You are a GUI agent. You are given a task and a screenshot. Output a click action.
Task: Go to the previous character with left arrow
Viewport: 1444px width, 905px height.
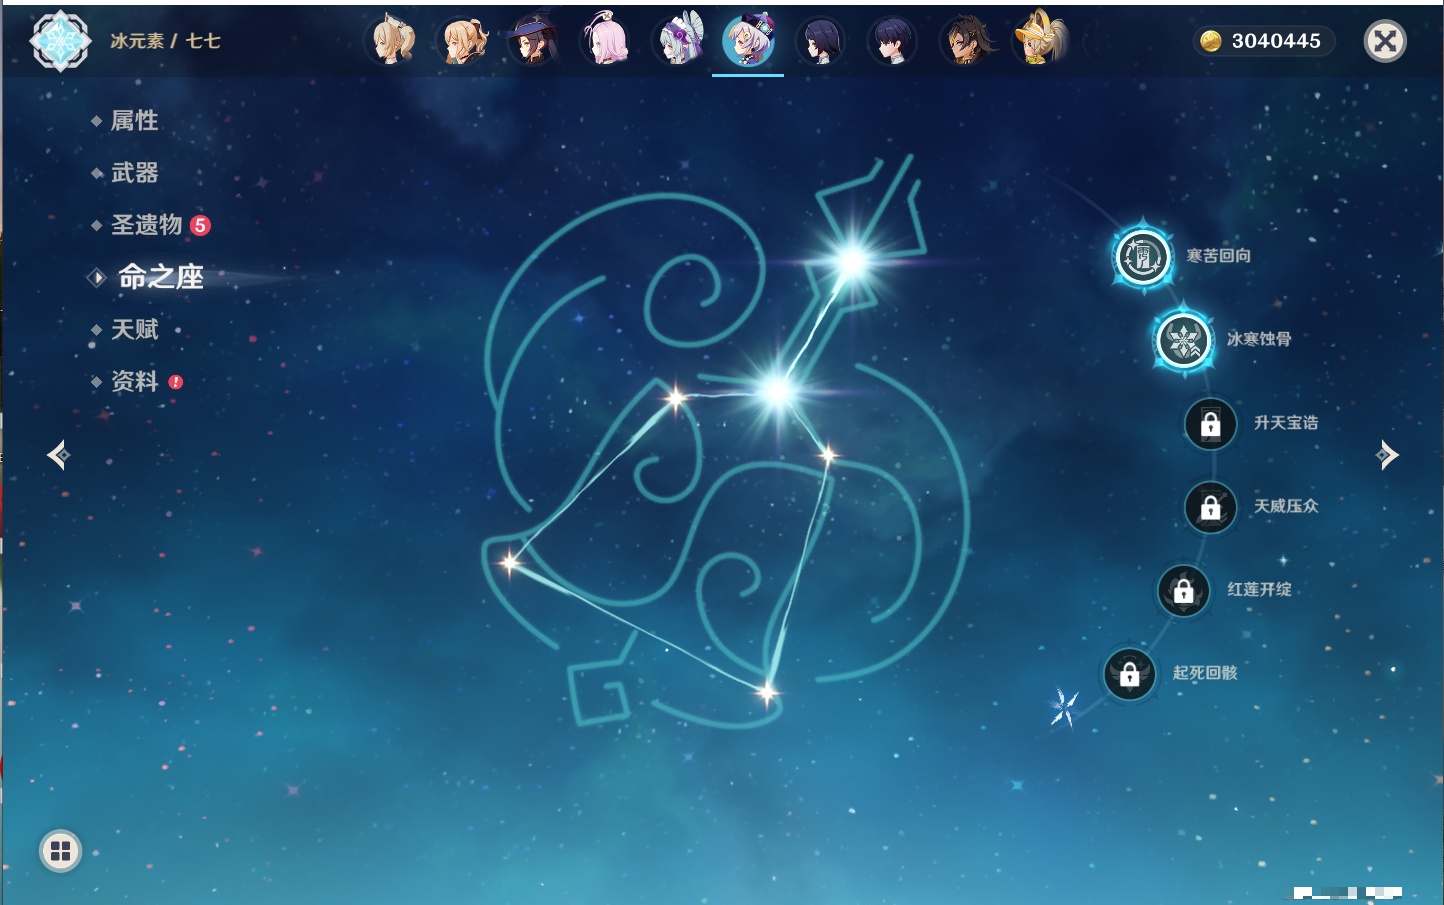point(58,455)
